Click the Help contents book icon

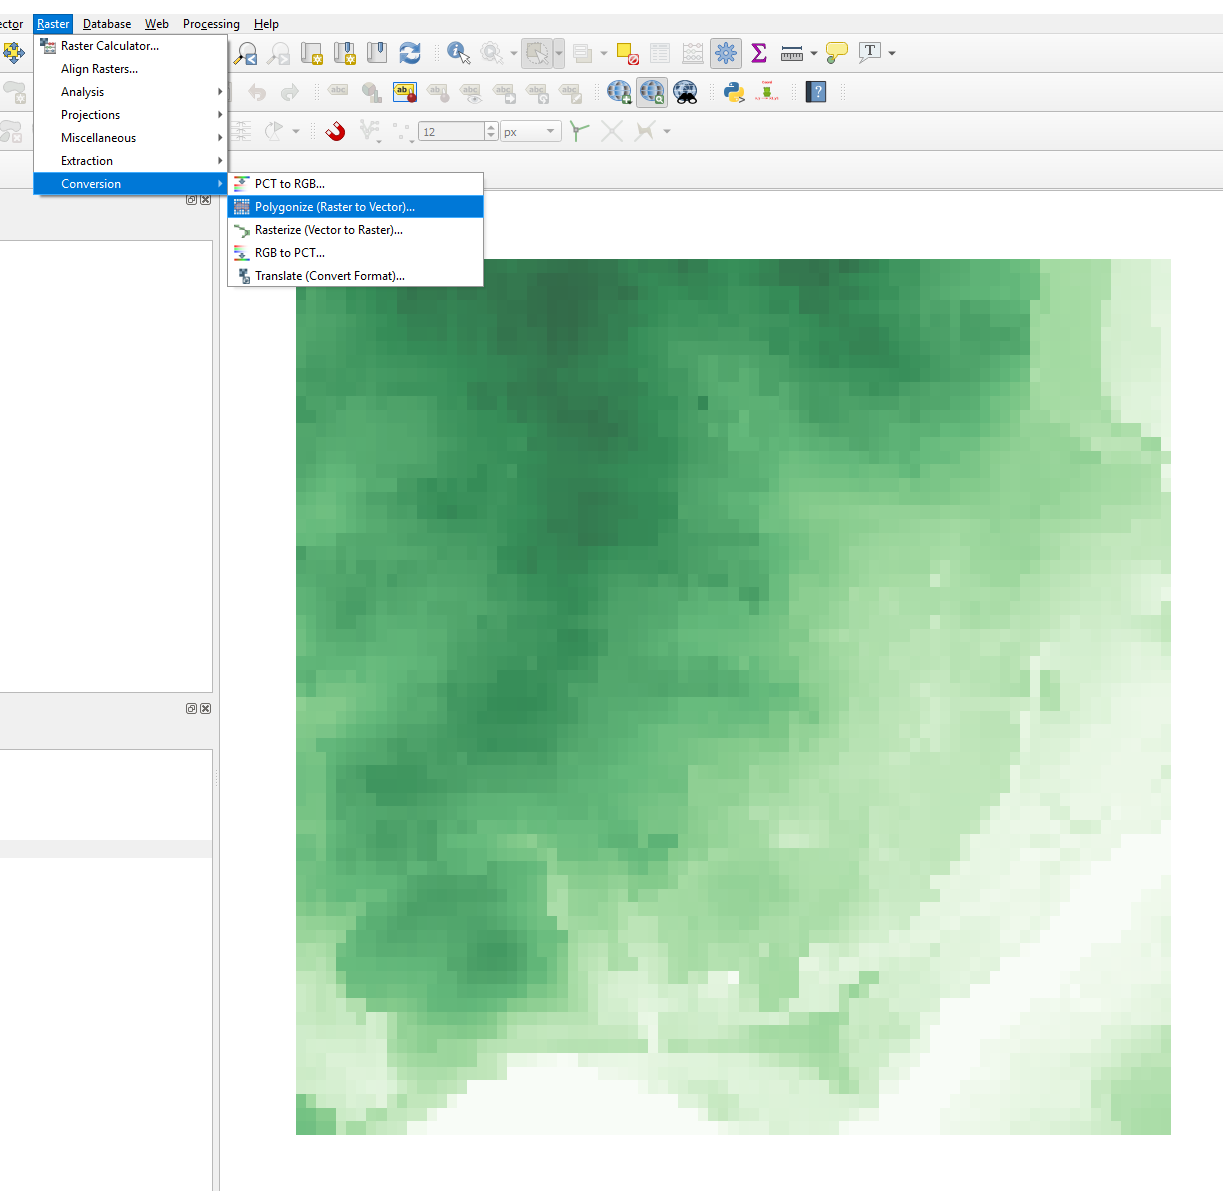[x=817, y=93]
